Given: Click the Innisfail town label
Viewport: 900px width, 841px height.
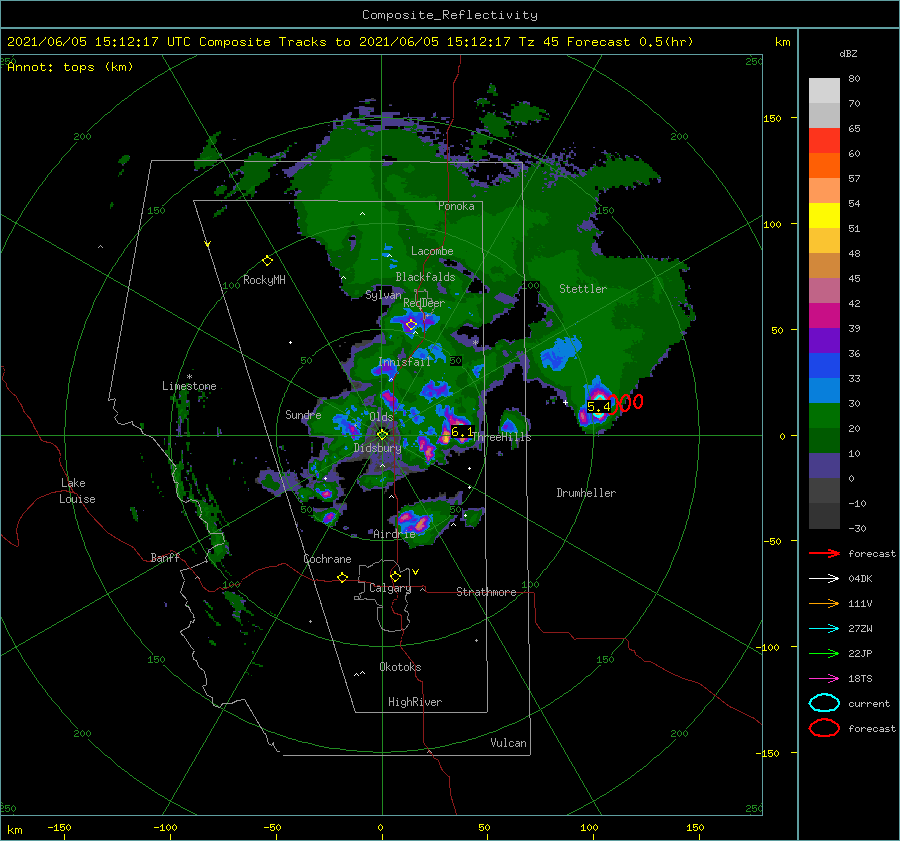Looking at the screenshot, I should [404, 362].
